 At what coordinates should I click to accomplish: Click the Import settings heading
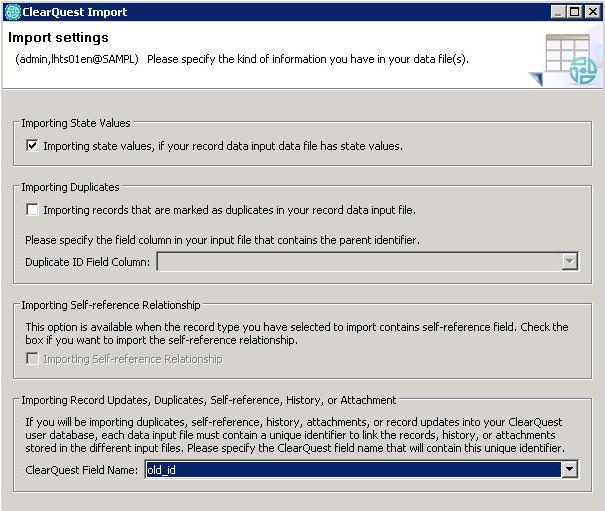coord(58,37)
